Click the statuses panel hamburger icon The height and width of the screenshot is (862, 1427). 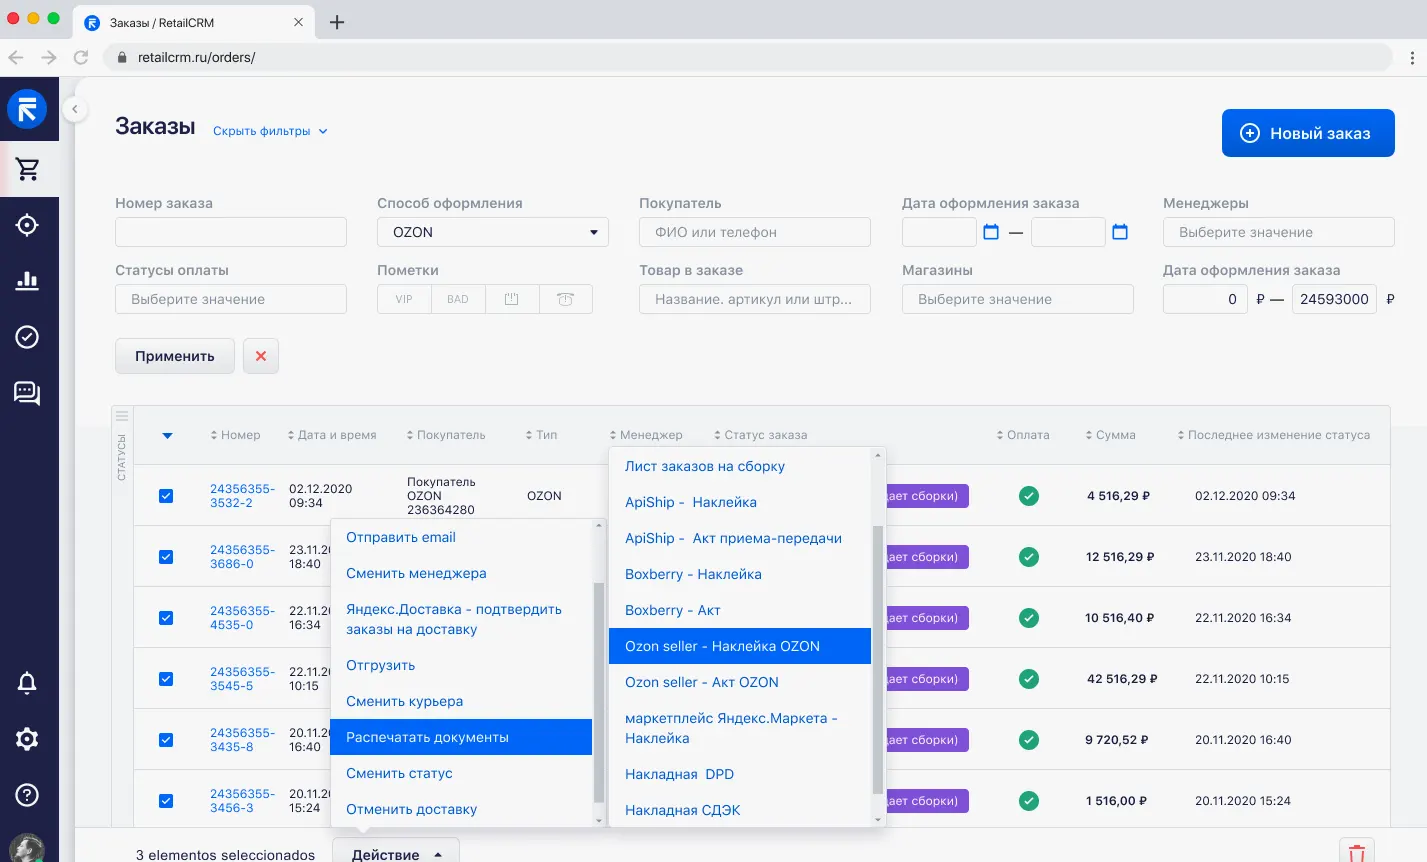tap(122, 416)
